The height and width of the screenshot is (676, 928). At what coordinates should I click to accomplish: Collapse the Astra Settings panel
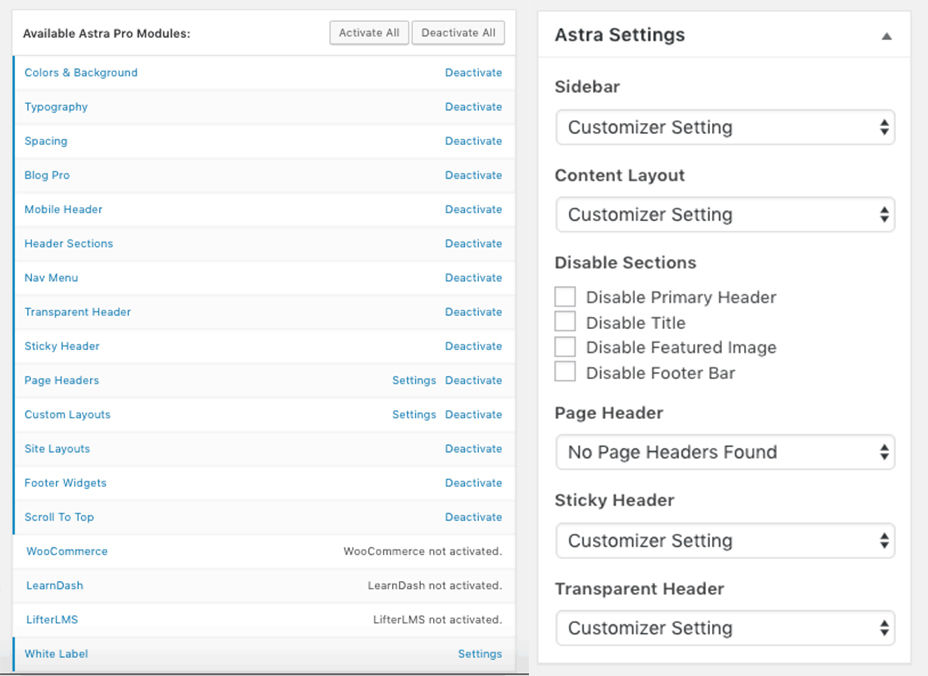point(886,34)
